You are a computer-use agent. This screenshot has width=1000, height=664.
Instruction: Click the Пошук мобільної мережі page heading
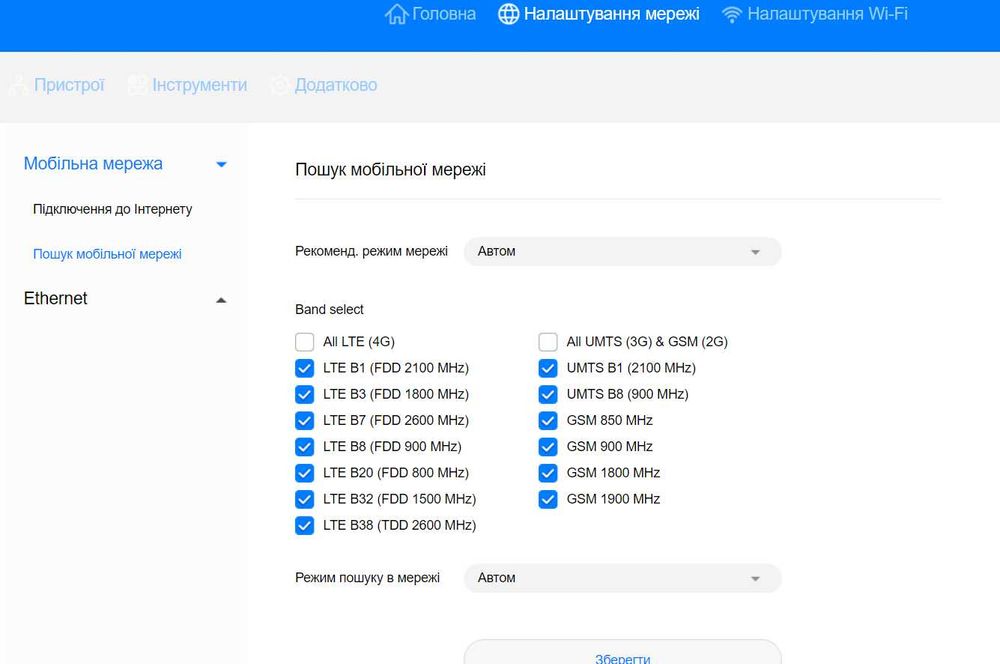tap(390, 170)
